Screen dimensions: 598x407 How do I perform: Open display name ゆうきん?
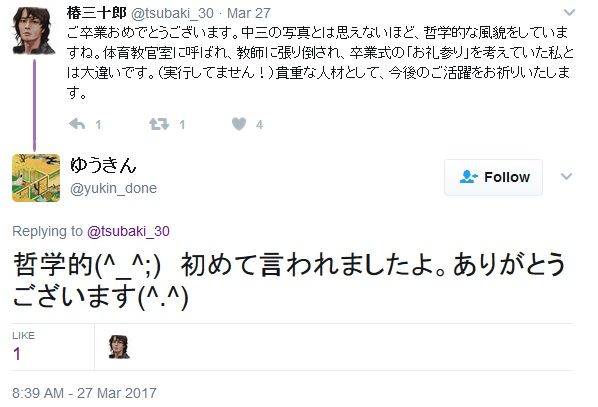(x=103, y=165)
